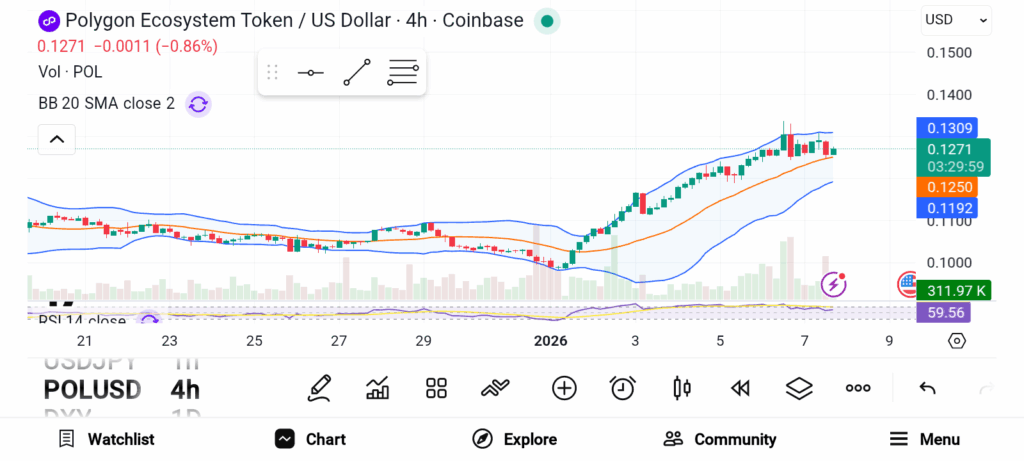Go to the Explore tab
Screen dimensions: 1024x461
tap(514, 439)
